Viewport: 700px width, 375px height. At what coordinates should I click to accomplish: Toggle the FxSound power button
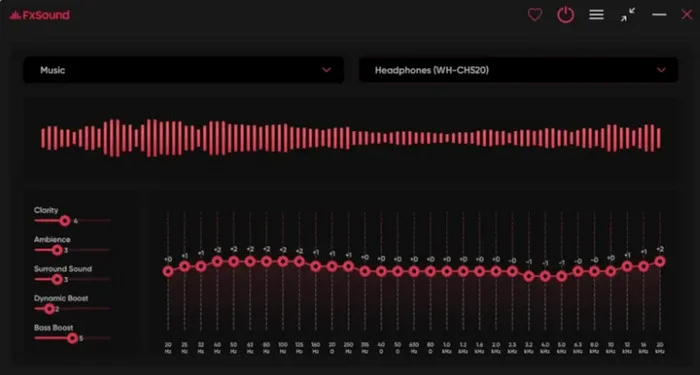click(566, 15)
